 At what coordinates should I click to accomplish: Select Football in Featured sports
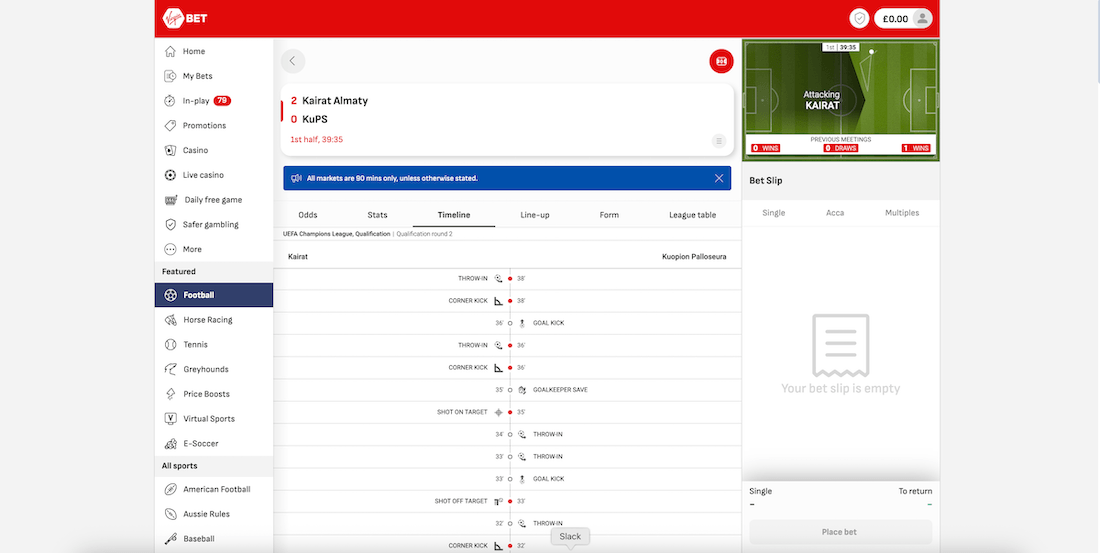[x=214, y=295]
